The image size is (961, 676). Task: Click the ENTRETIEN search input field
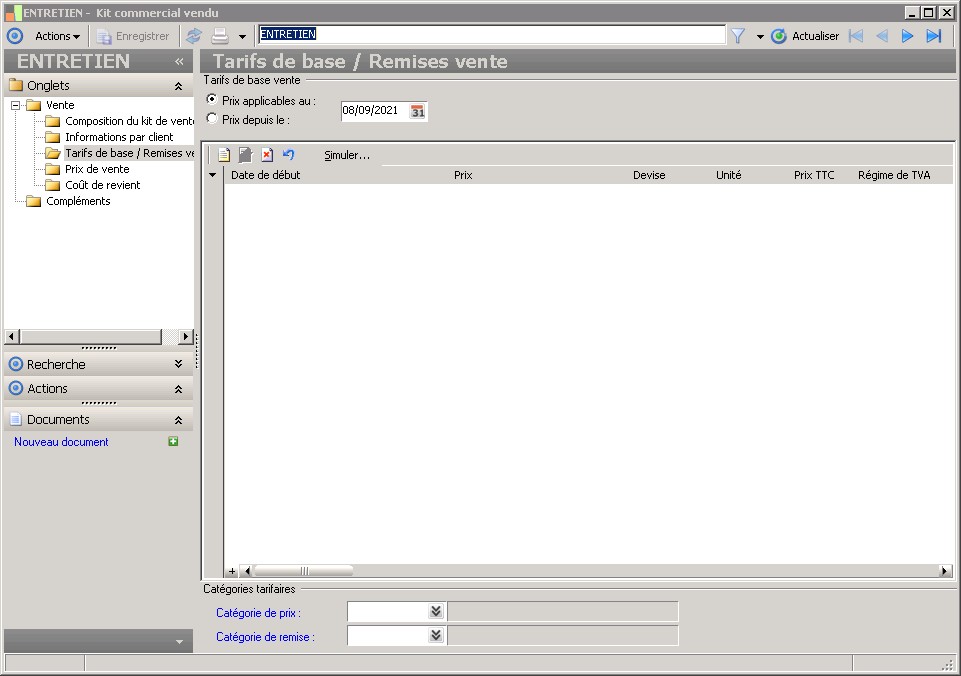(492, 34)
